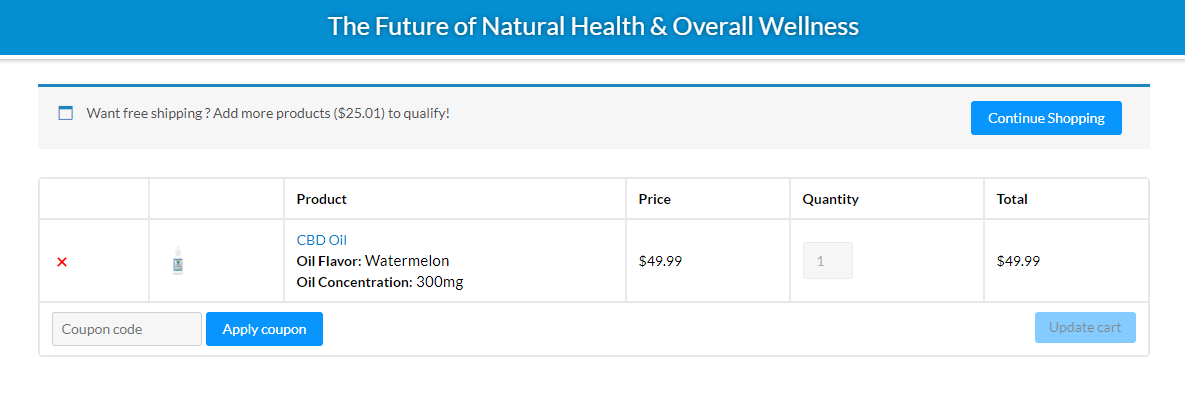
Task: Click the Apply coupon button
Action: pyautogui.click(x=265, y=329)
